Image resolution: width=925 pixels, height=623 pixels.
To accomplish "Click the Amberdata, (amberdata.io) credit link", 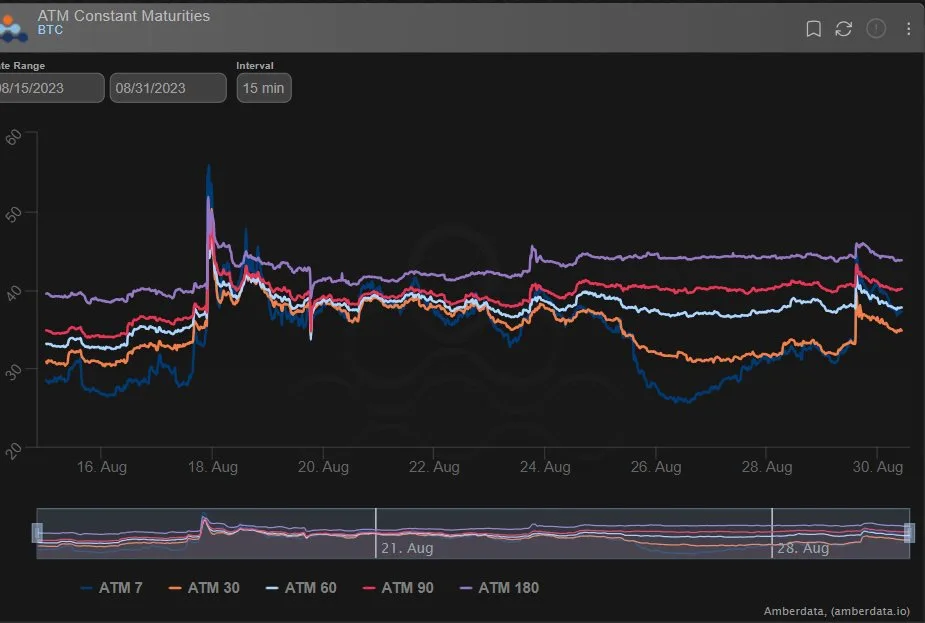I will (x=837, y=611).
